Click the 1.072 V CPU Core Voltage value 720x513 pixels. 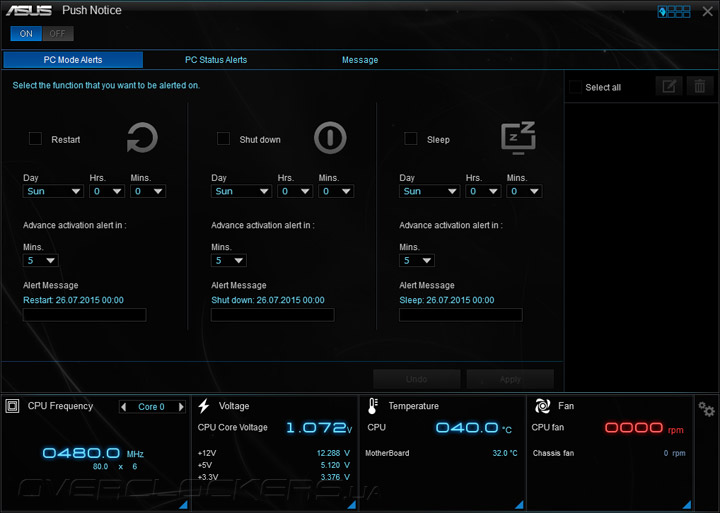pos(319,428)
